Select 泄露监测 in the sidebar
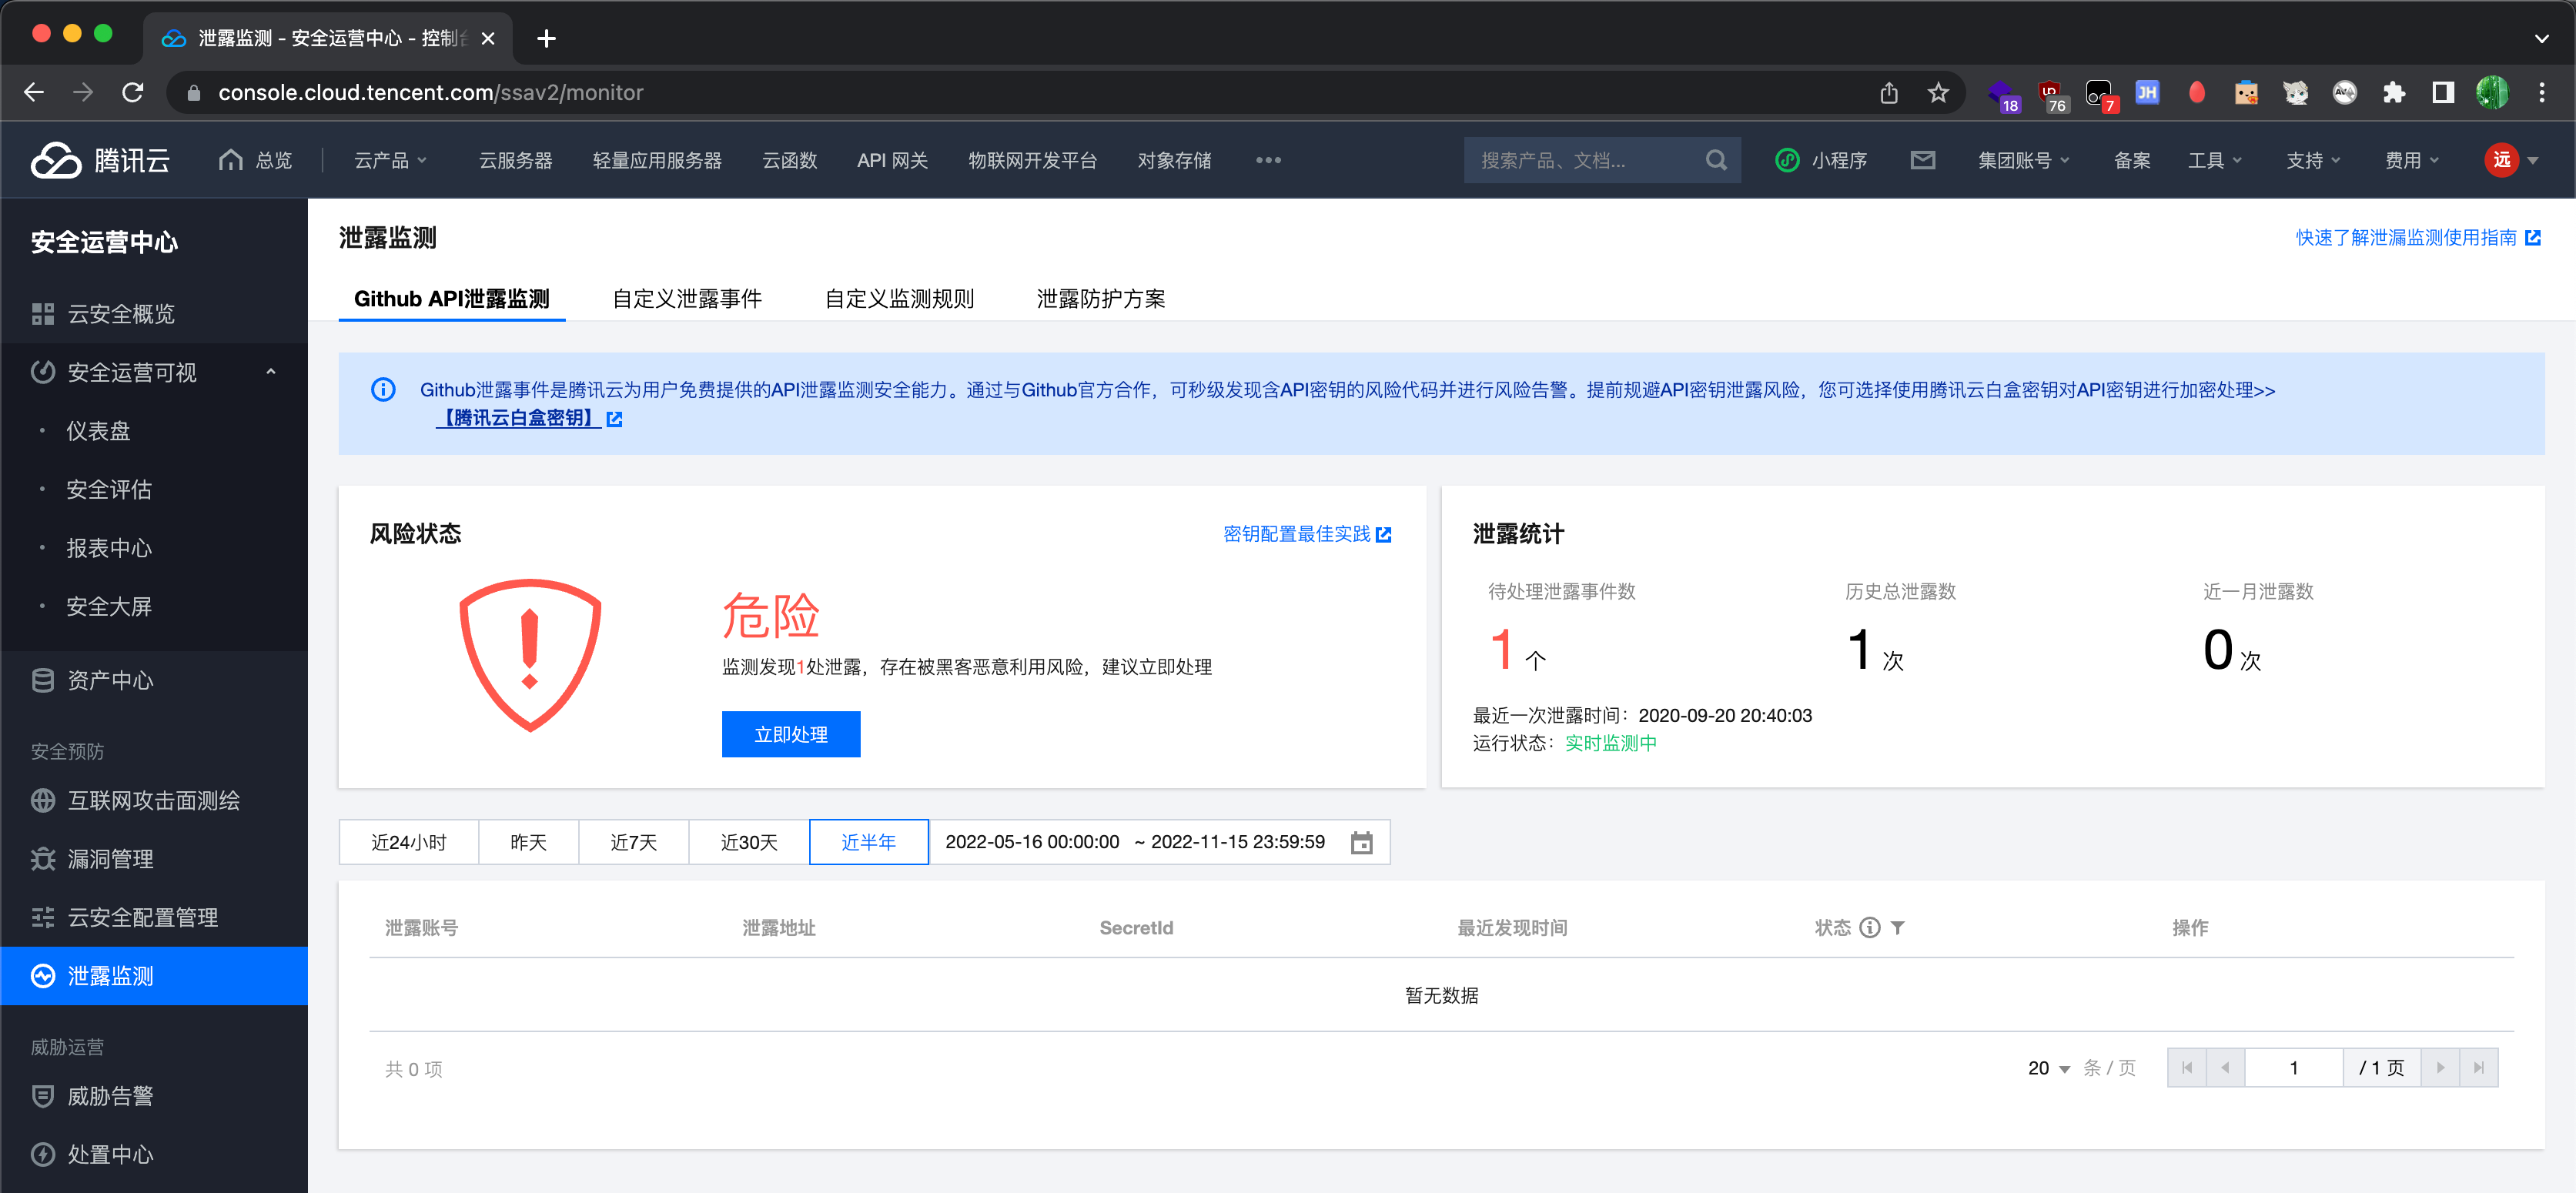The width and height of the screenshot is (2576, 1193). tap(155, 976)
